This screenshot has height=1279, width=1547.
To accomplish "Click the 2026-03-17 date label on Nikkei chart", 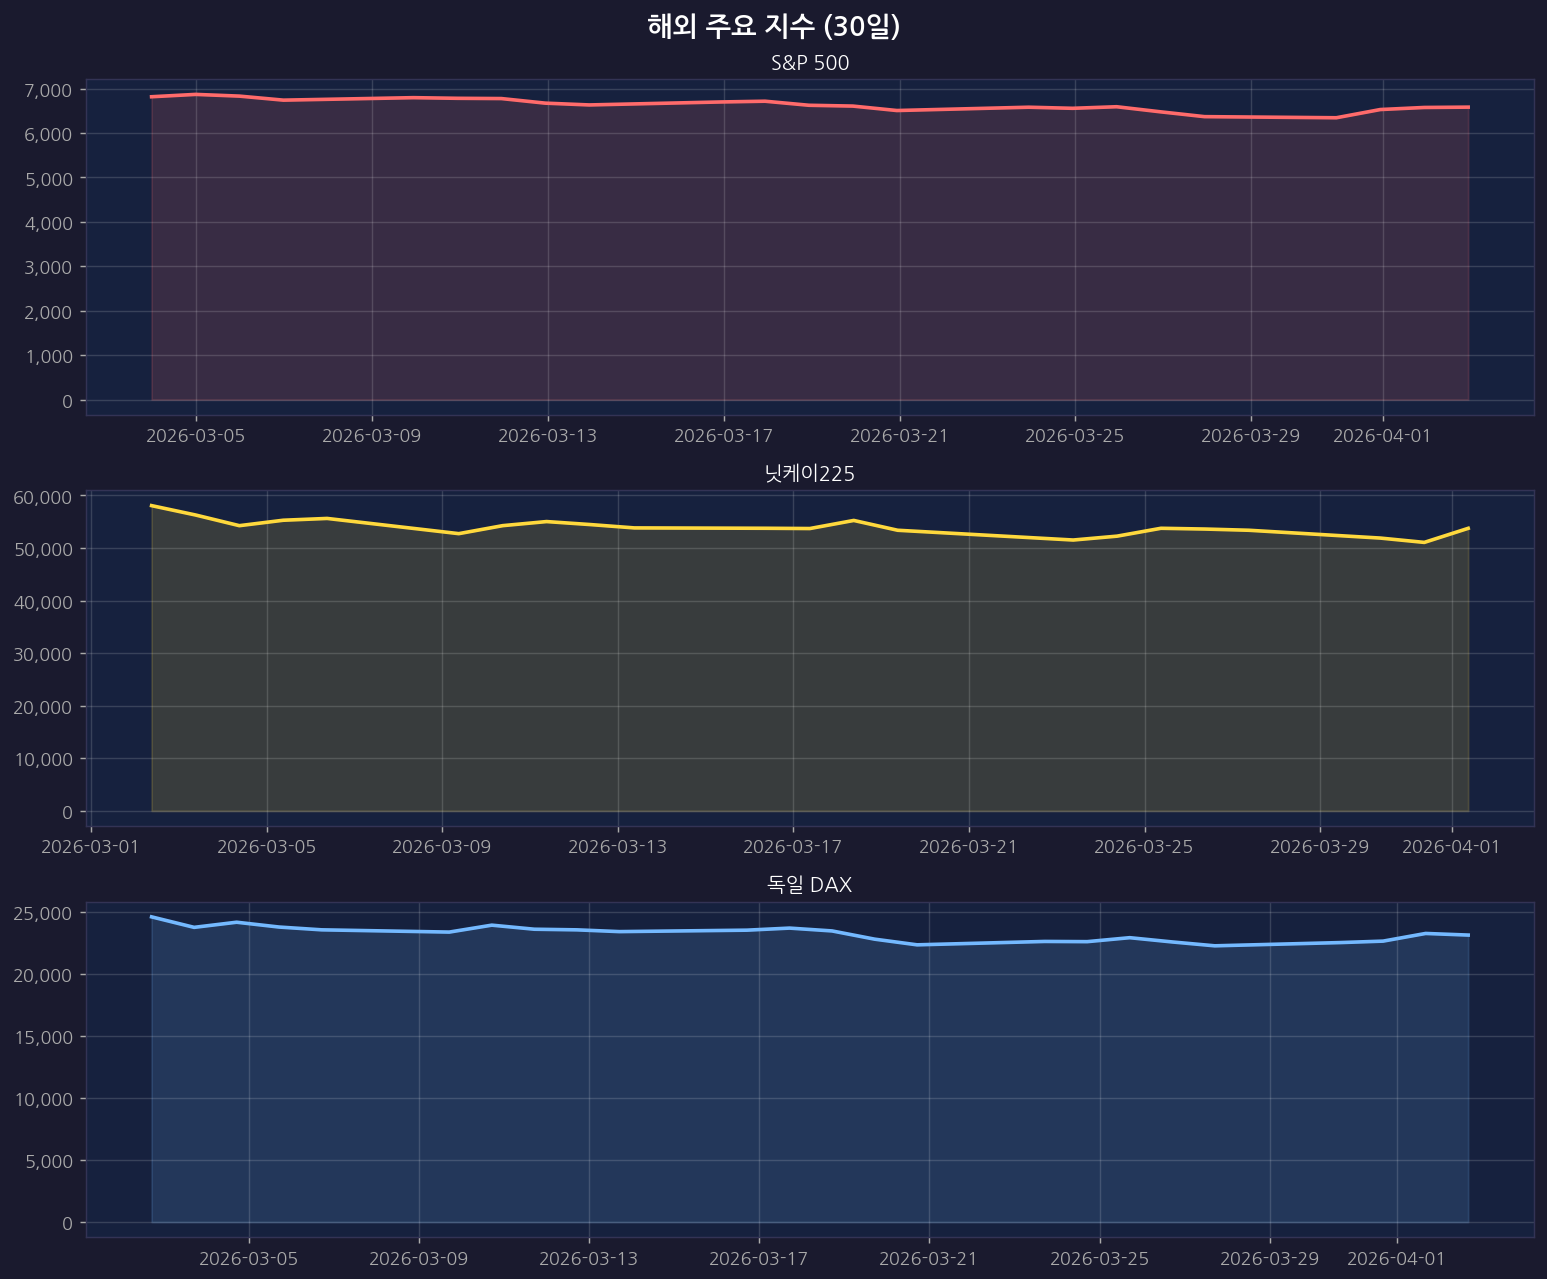I will 793,847.
